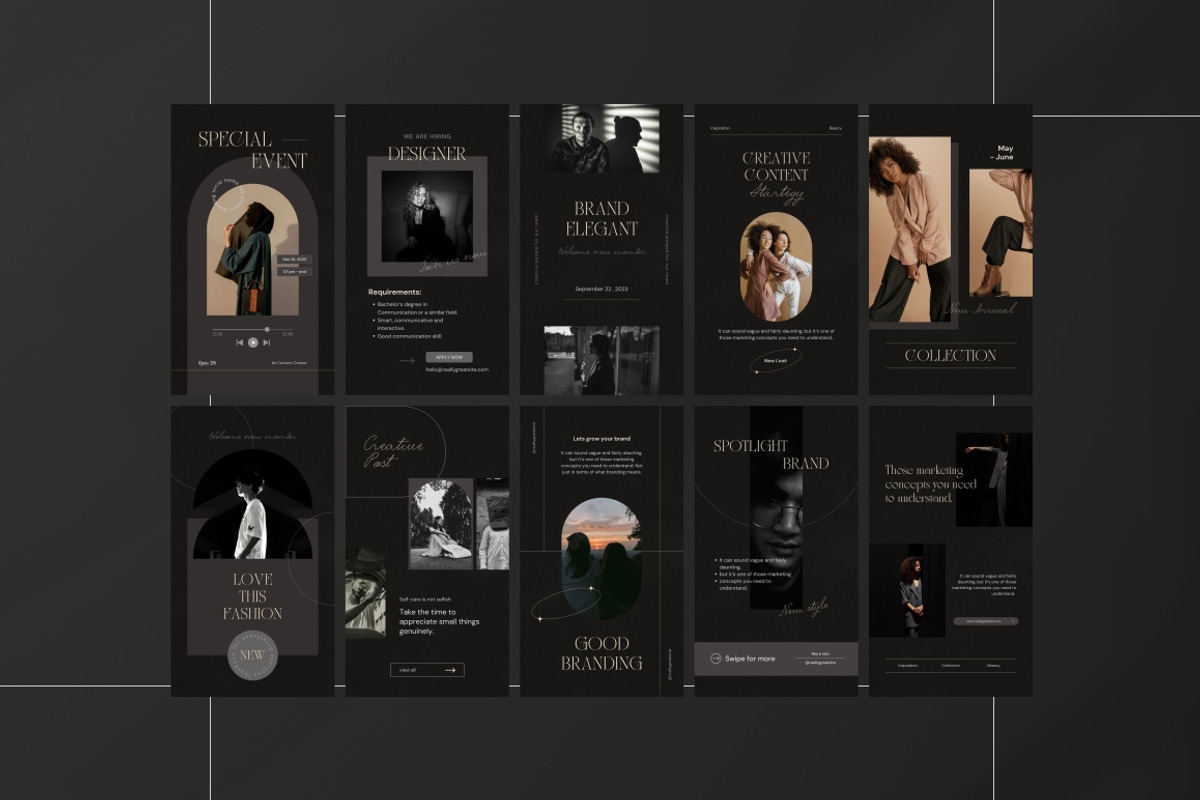Click the man-in-glasses photo in Spotlight Brand
This screenshot has height=800, width=1200.
(776, 507)
